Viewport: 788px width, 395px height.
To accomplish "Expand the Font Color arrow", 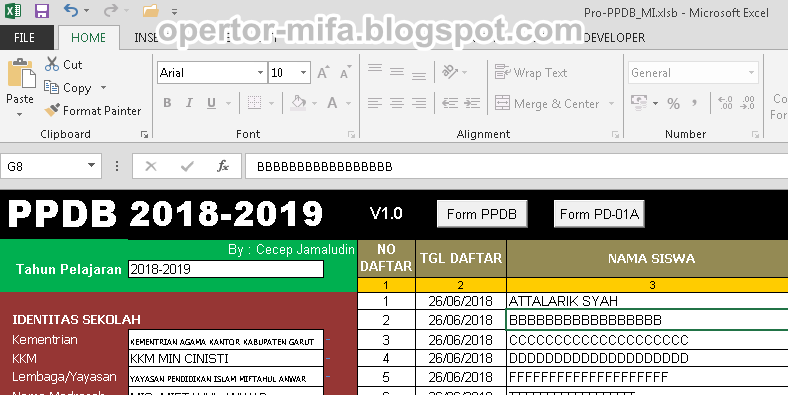I will pyautogui.click(x=349, y=104).
